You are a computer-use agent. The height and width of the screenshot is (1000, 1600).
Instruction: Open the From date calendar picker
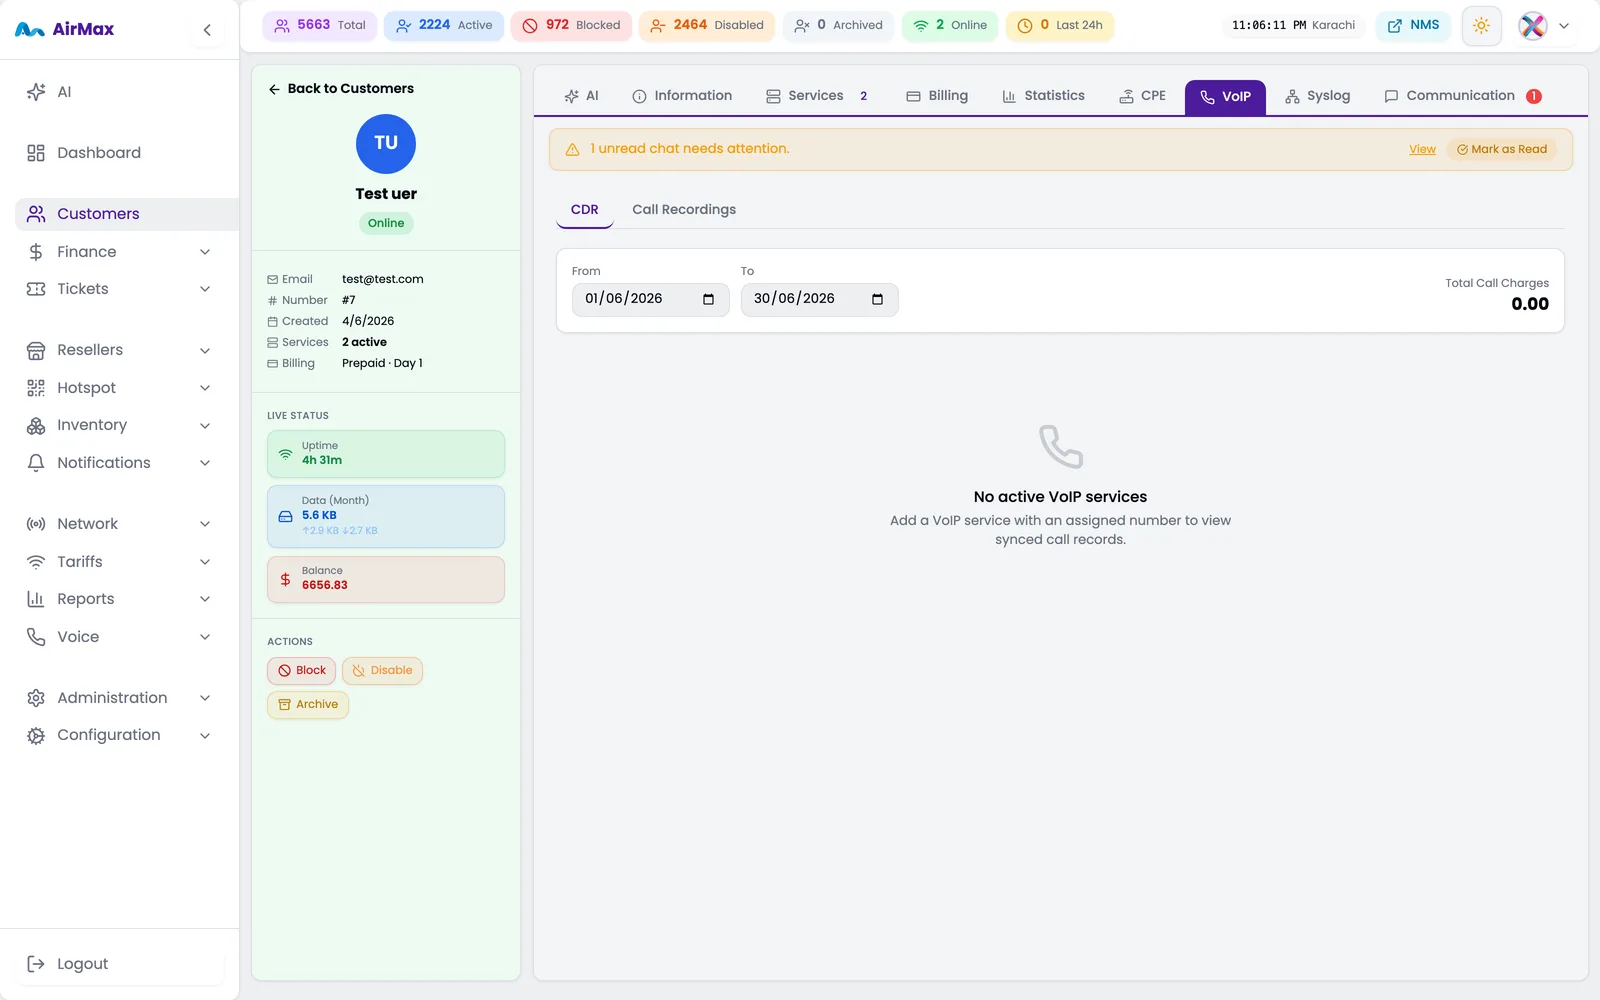click(x=709, y=299)
